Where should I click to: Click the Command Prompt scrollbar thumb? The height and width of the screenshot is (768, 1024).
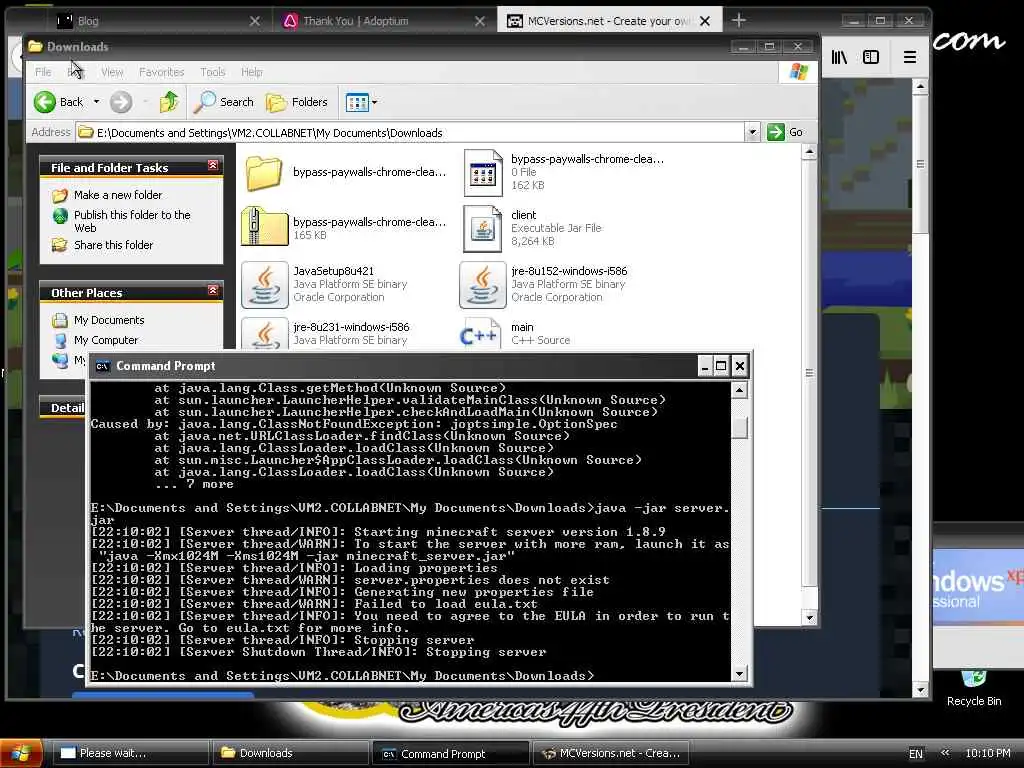[739, 428]
